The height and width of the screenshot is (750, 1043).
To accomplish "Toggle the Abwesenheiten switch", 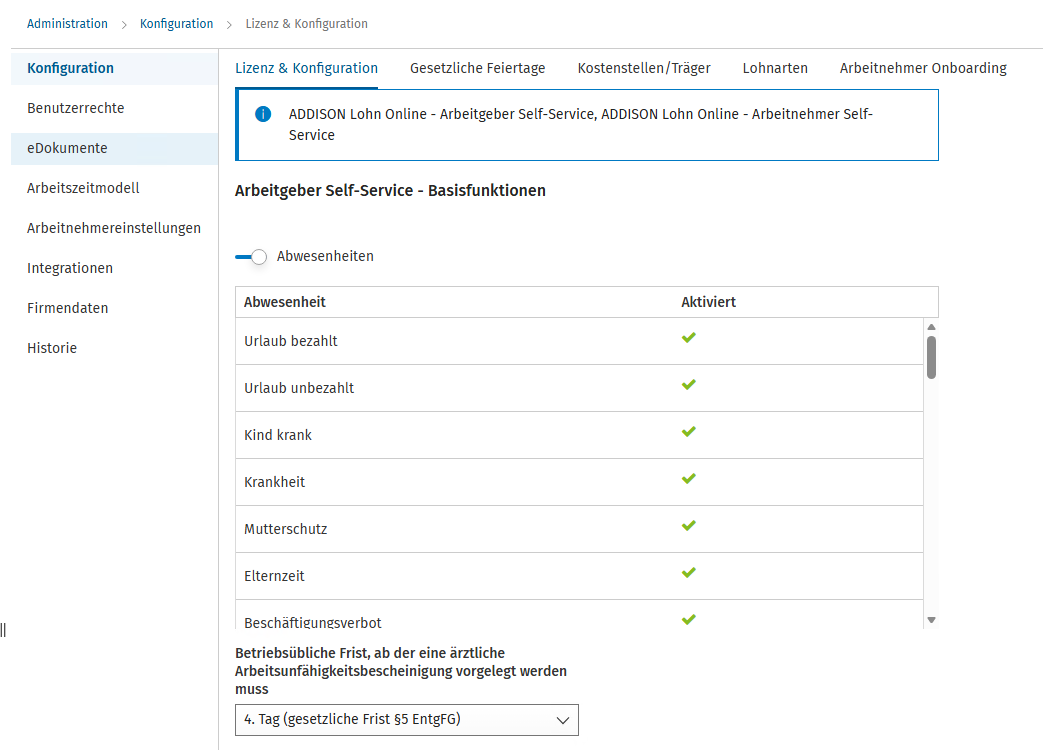I will pos(251,257).
